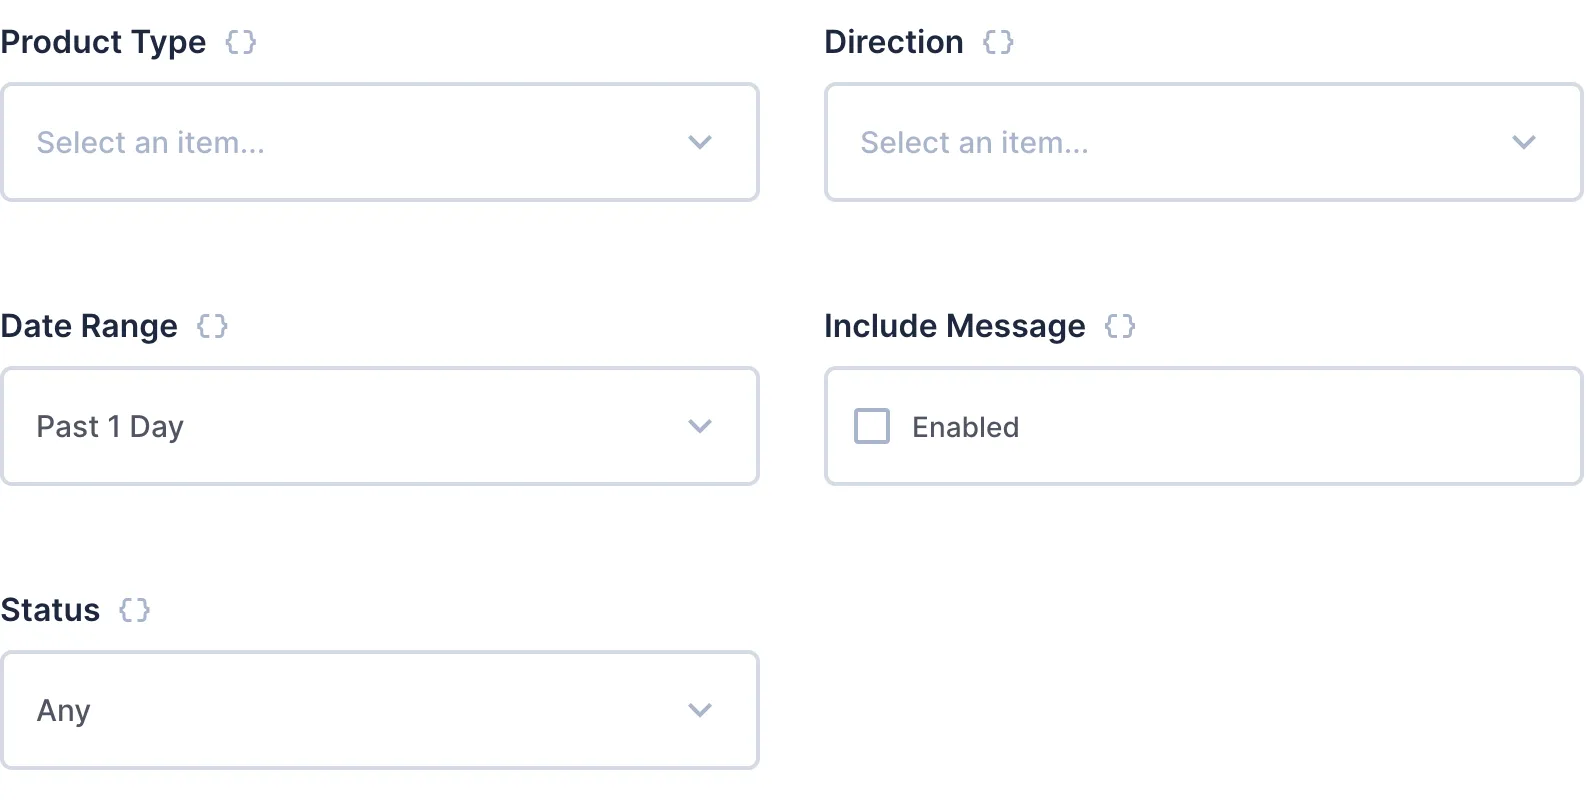The width and height of the screenshot is (1586, 802).
Task: Enable the Include Message checkbox
Action: tap(871, 426)
